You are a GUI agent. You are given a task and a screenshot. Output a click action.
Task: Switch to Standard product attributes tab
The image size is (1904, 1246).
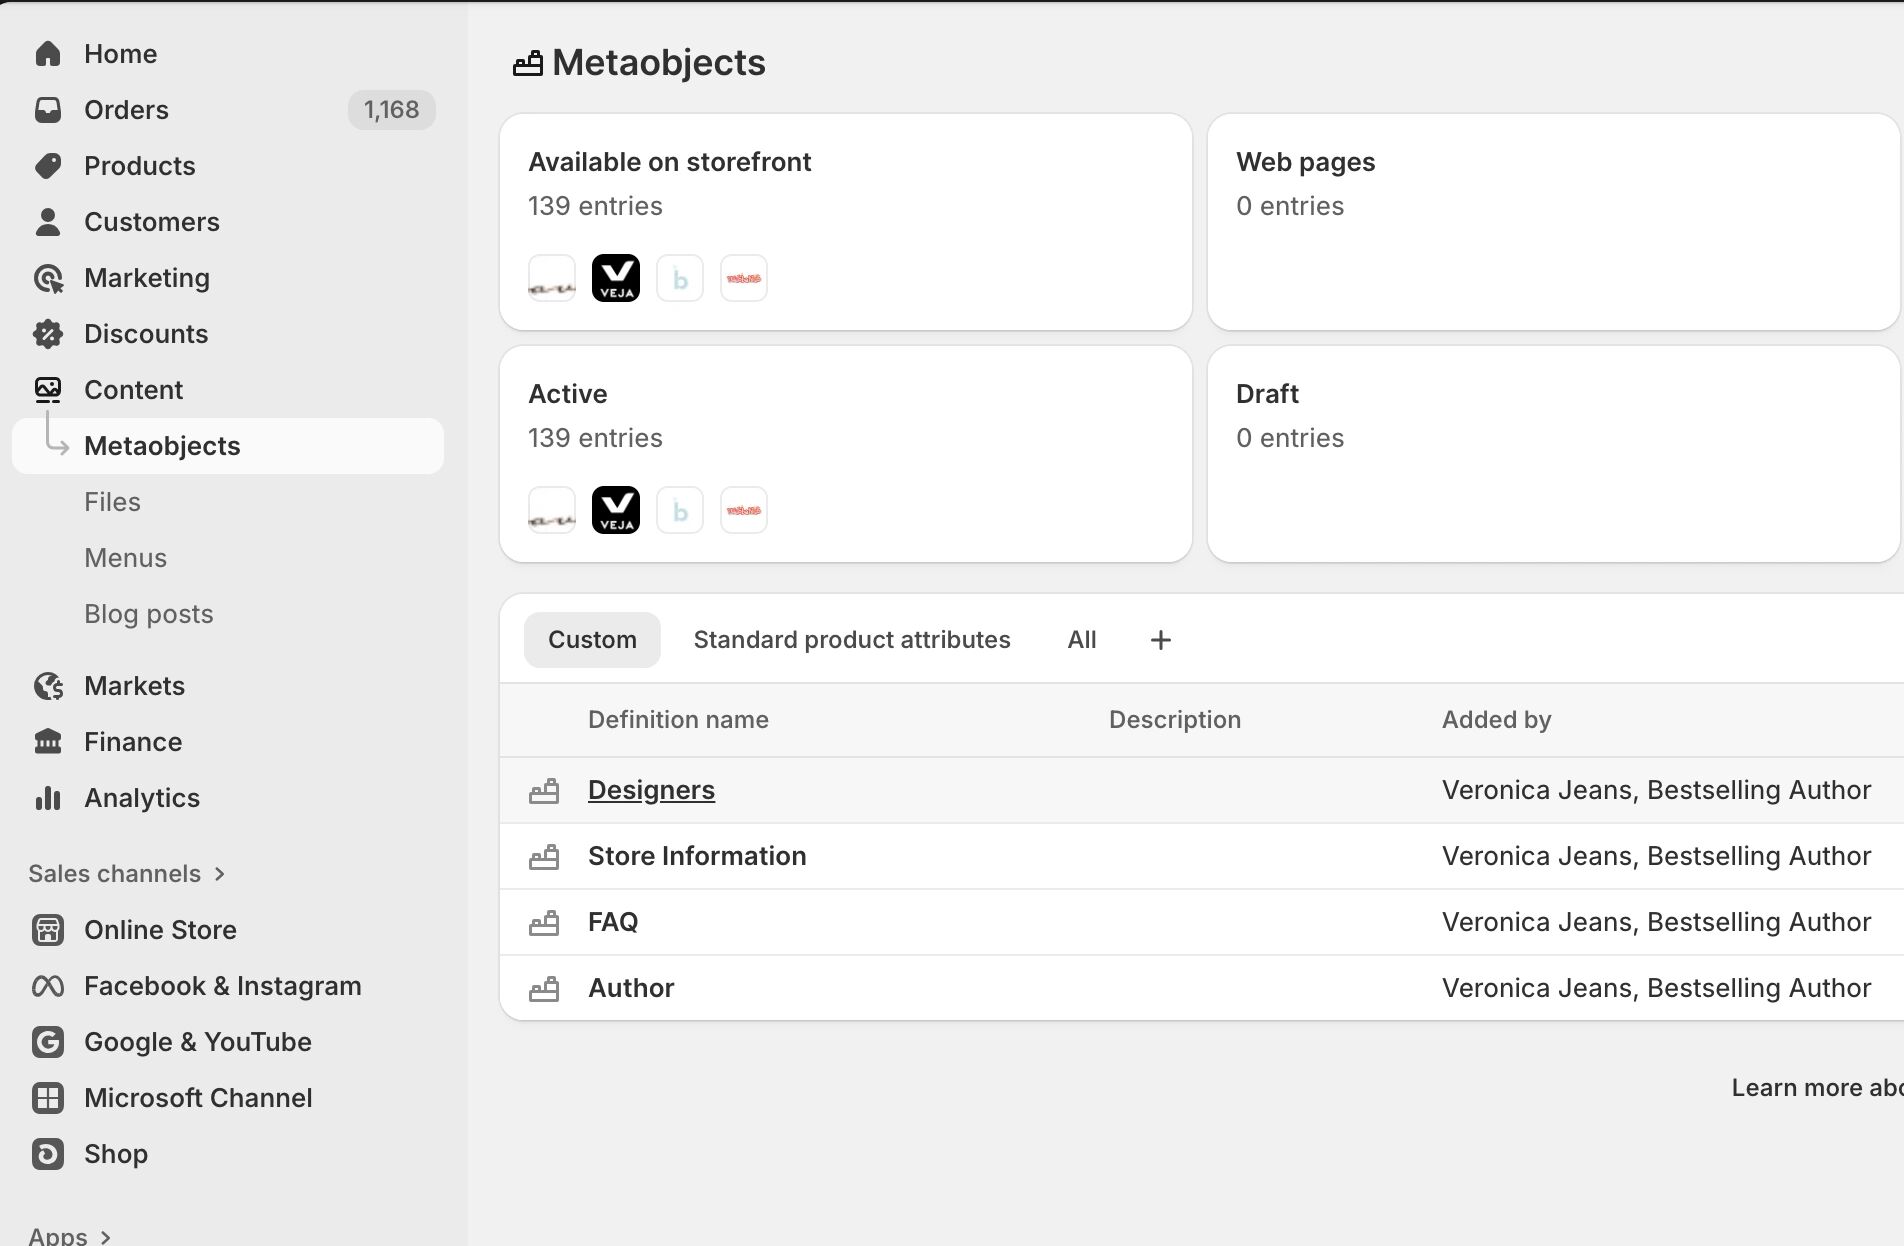[852, 640]
